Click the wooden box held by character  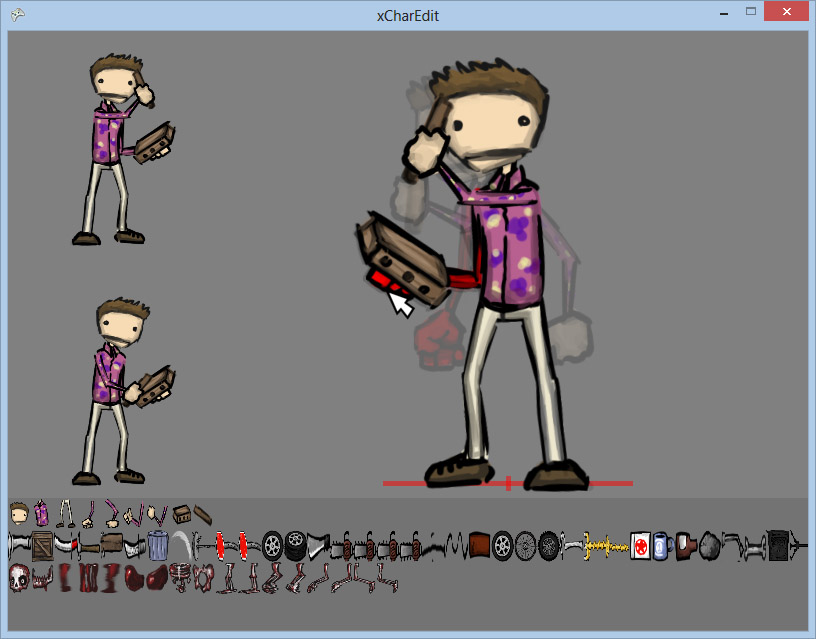coord(402,260)
